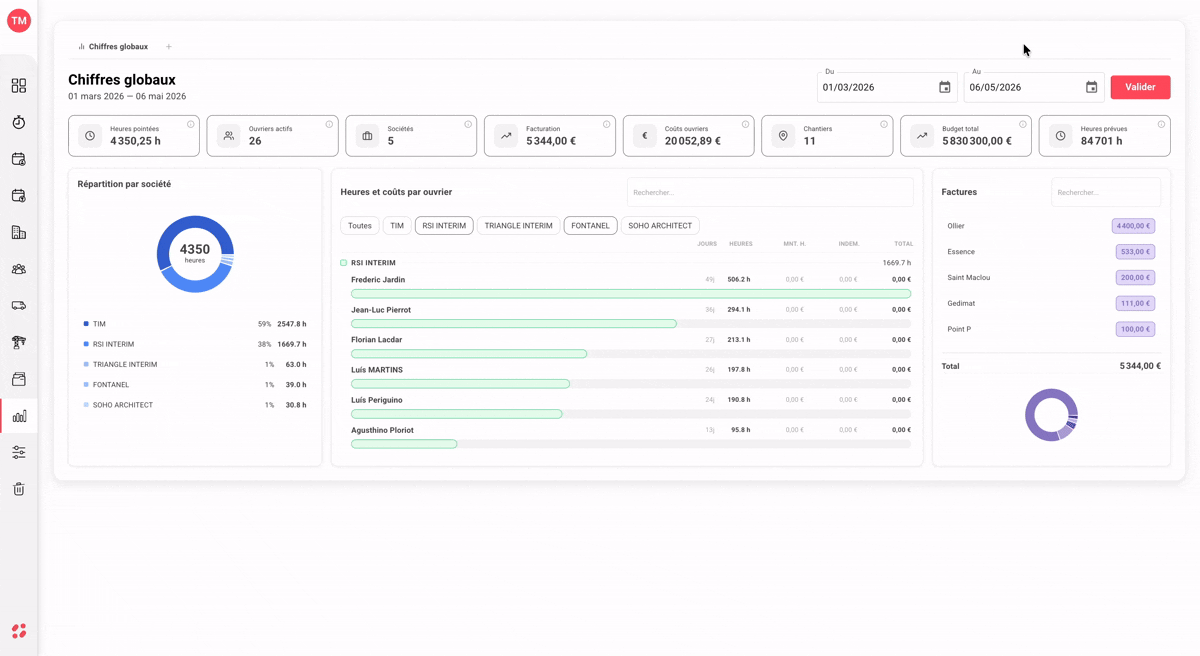The width and height of the screenshot is (1200, 656).
Task: Open the truck vehicles icon in sidebar
Action: click(19, 306)
